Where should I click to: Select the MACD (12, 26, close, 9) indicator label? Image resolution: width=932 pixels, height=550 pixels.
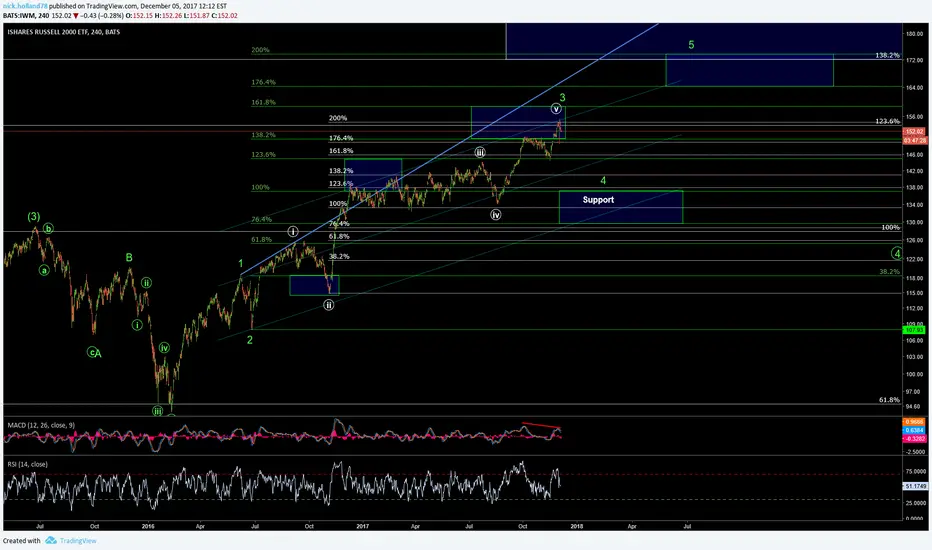coord(41,425)
